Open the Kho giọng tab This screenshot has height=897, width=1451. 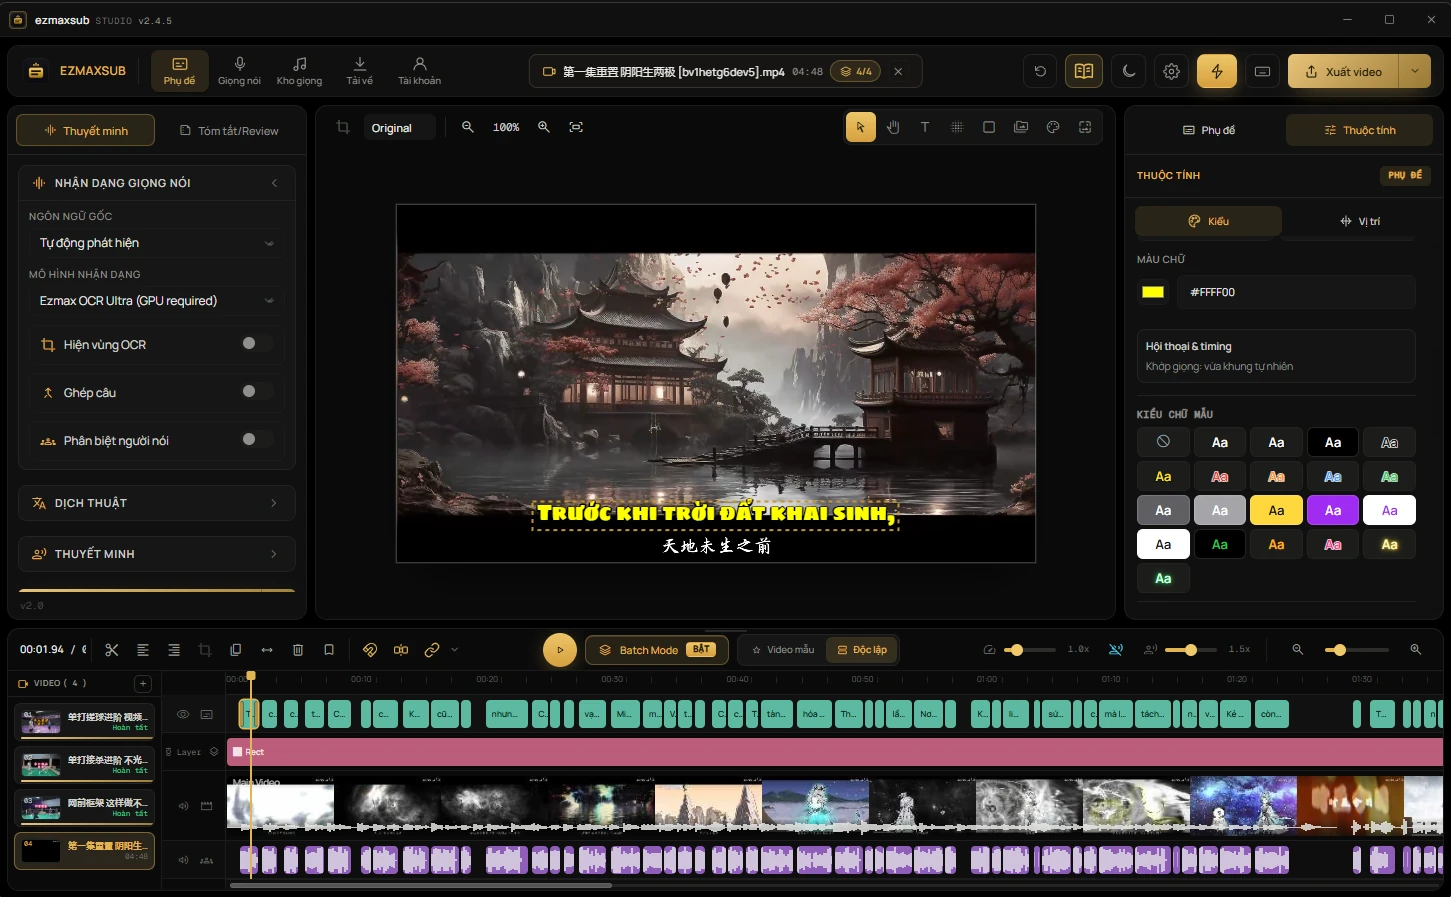tap(300, 71)
